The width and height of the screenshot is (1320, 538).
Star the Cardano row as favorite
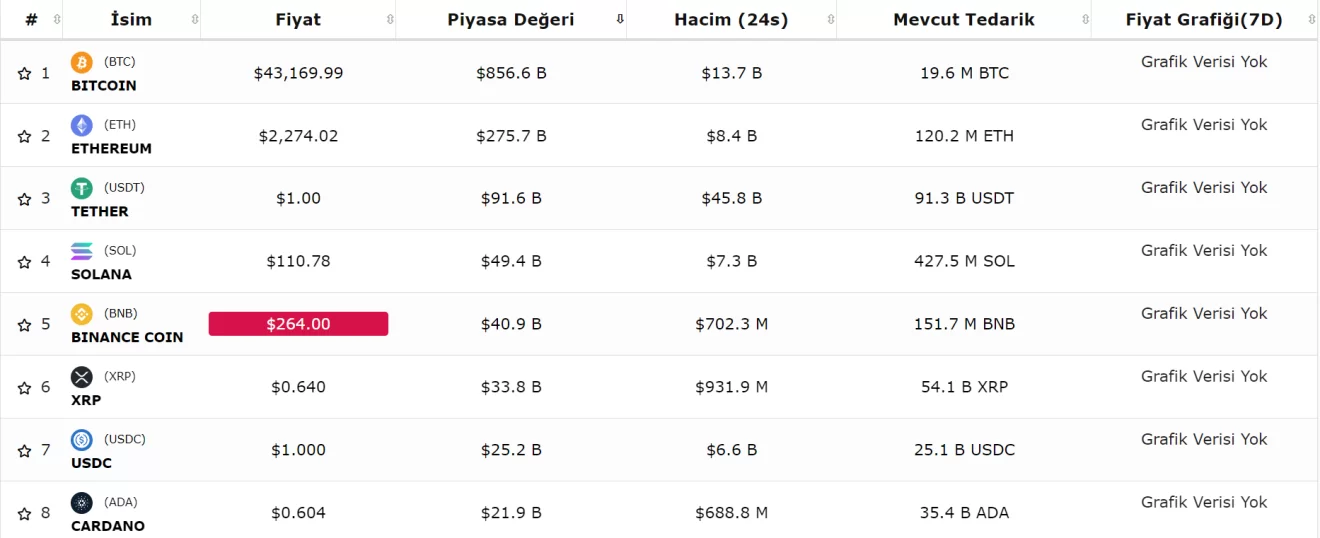(25, 514)
